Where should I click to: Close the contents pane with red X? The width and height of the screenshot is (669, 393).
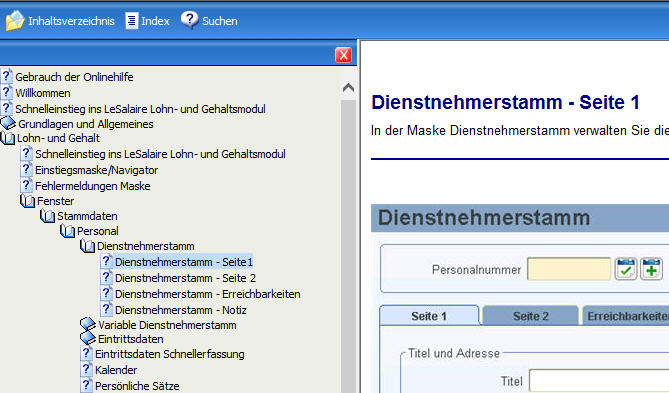pos(343,55)
